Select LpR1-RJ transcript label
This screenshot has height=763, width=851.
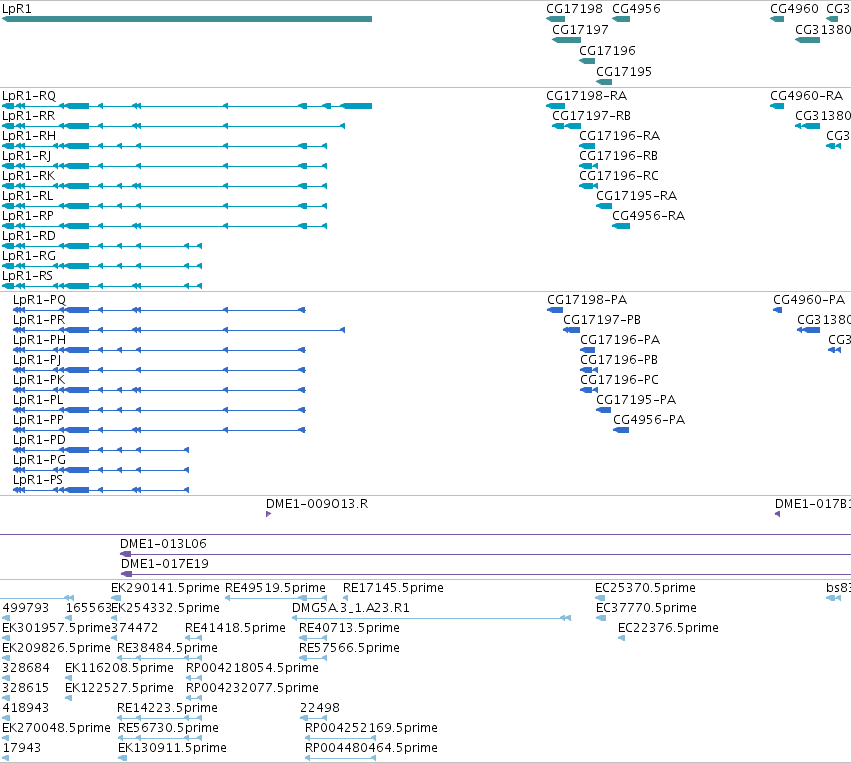click(27, 156)
